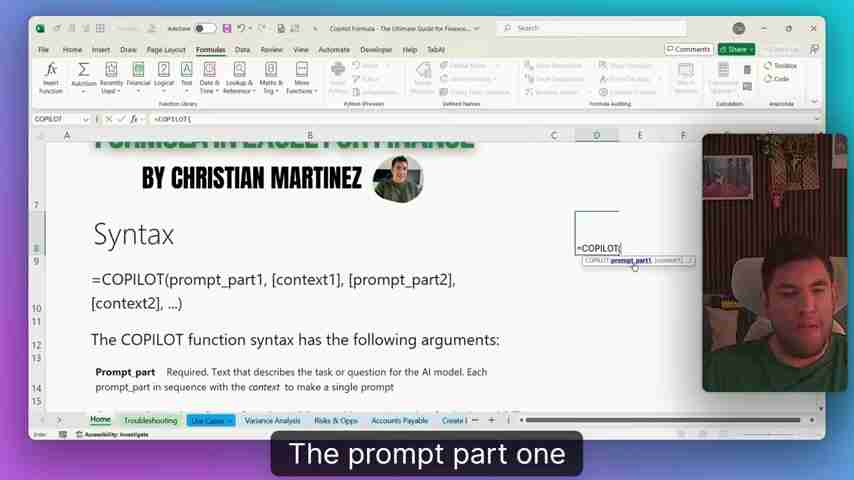Select column D header

pos(596,135)
